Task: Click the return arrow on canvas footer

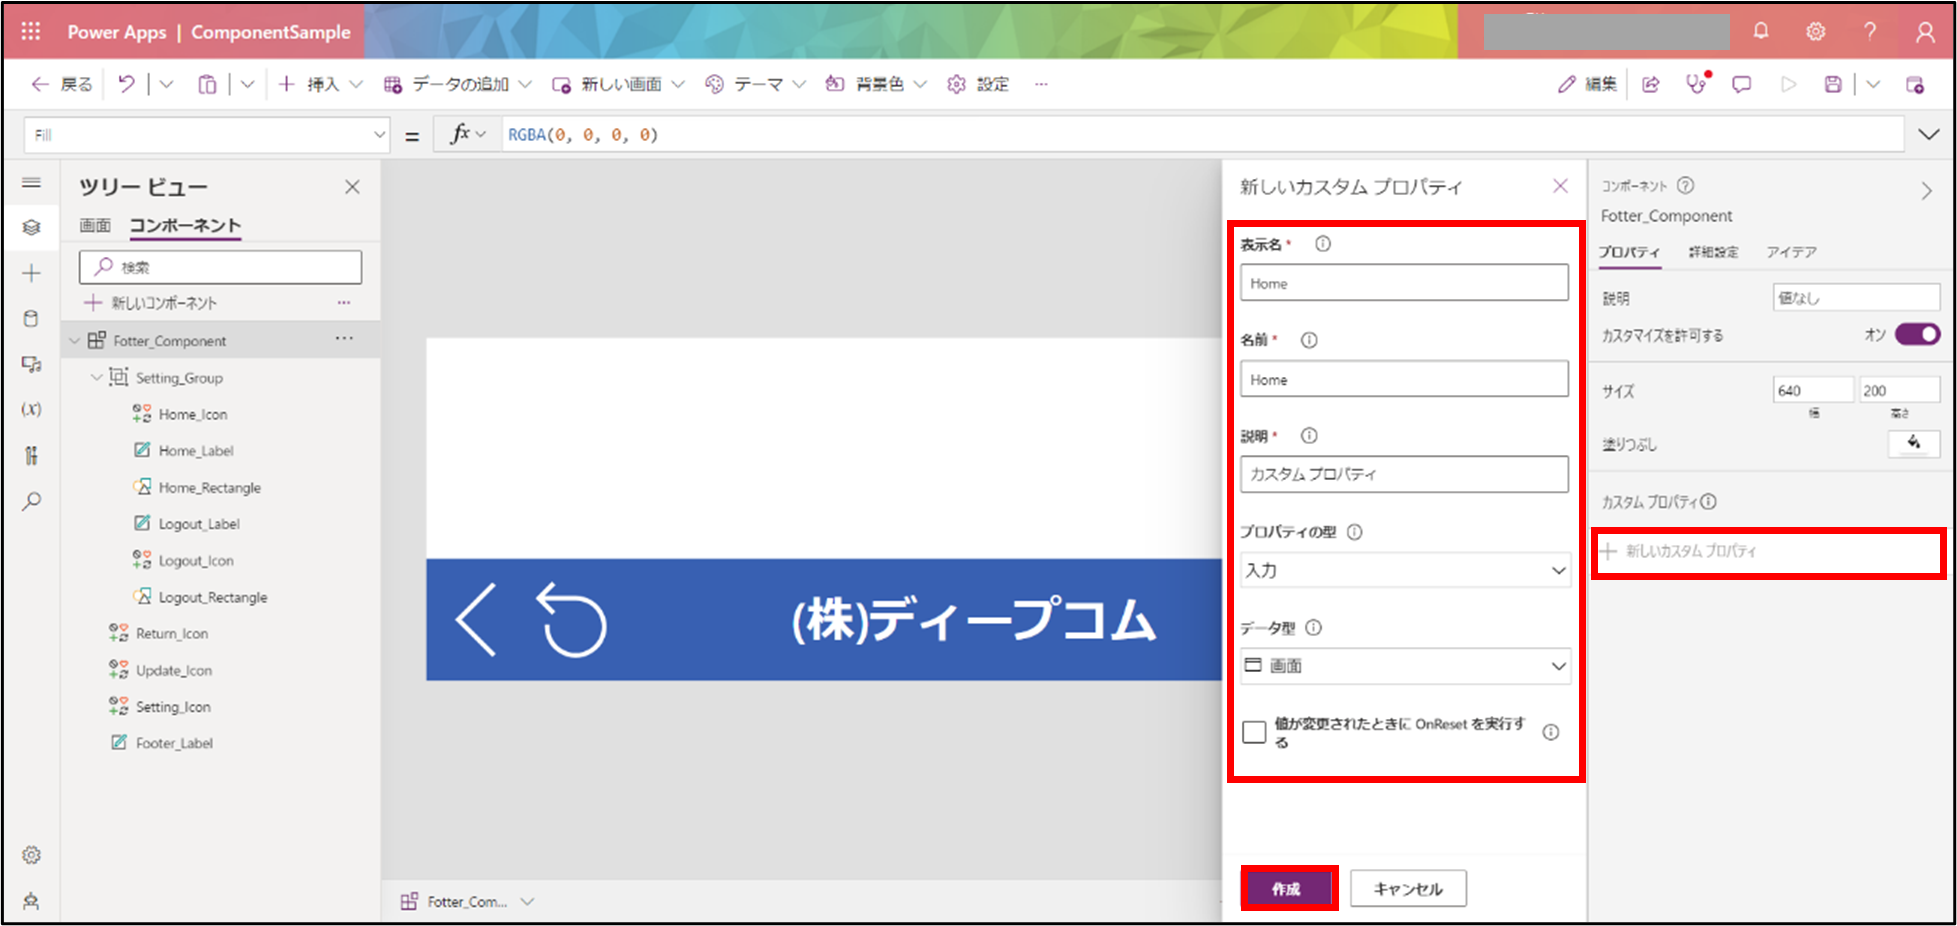Action: point(476,620)
